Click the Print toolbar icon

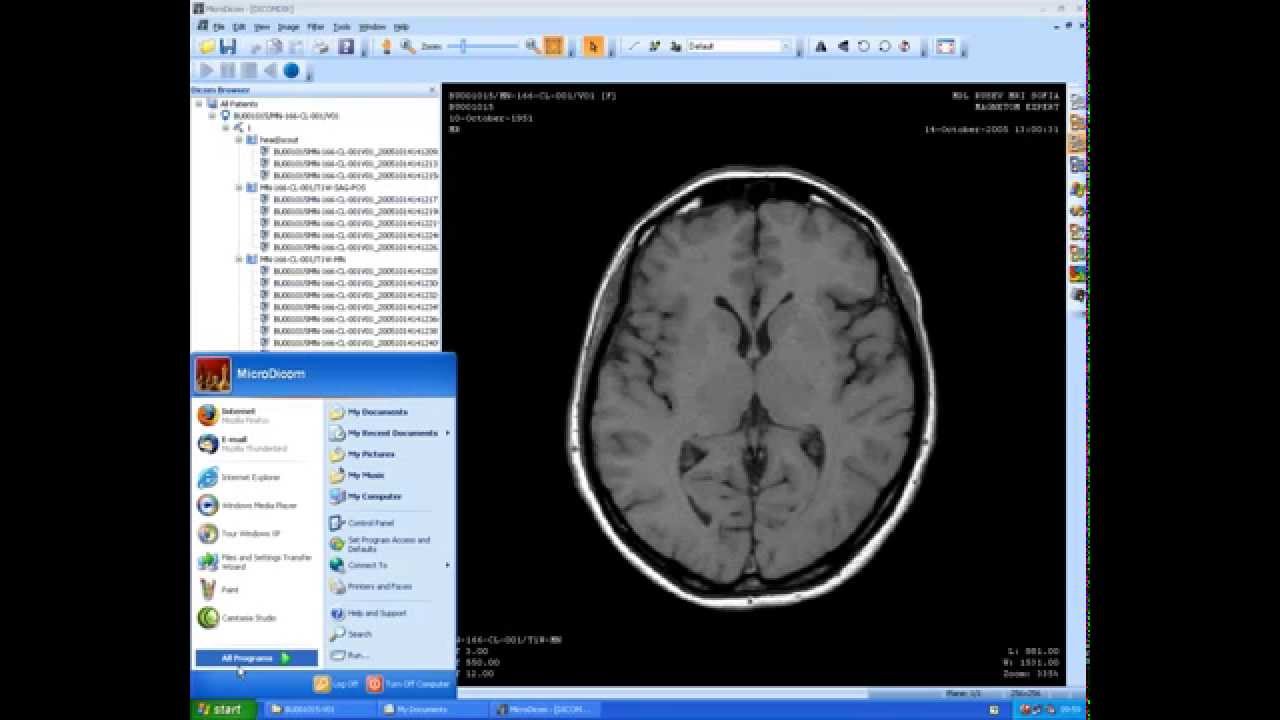point(321,46)
